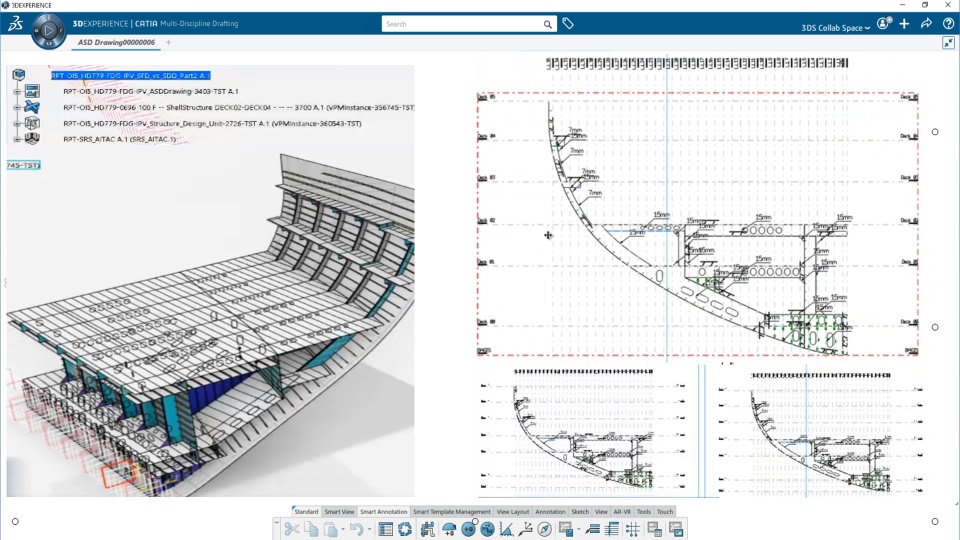Click the plus add-content icon

[904, 24]
